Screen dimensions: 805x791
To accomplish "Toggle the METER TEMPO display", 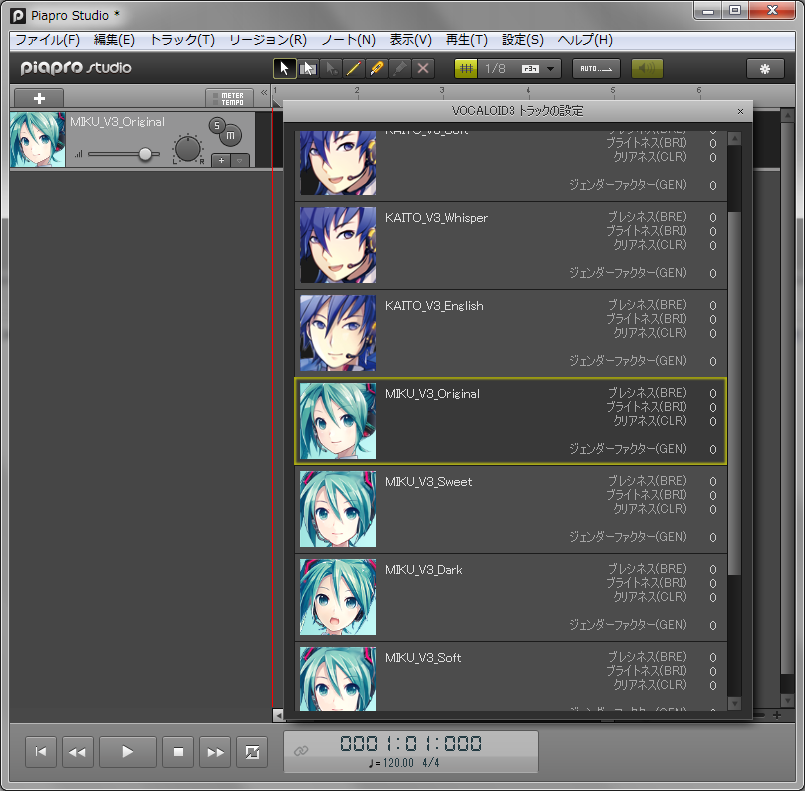I will [229, 99].
